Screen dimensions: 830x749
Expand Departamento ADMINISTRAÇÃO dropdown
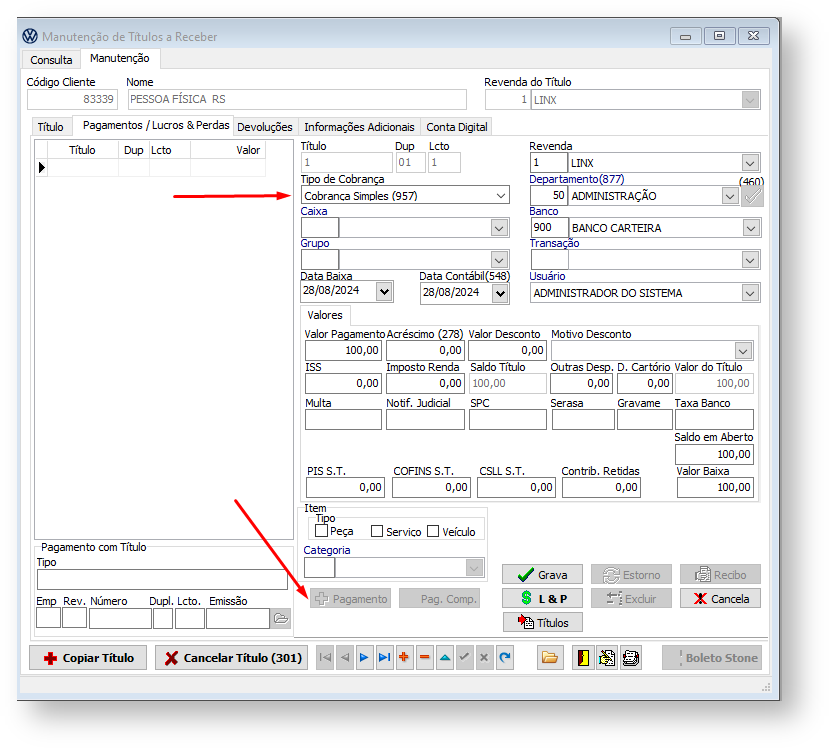pos(730,196)
